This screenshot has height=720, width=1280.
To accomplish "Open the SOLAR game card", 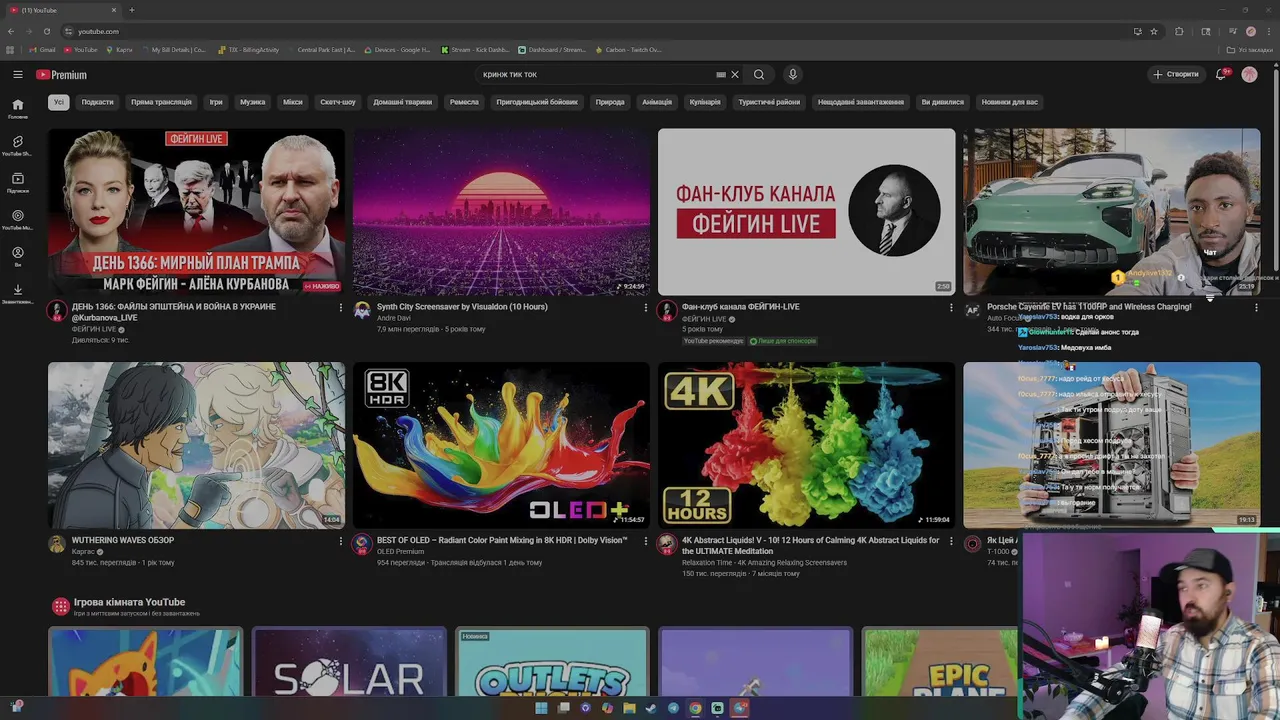I will (349, 662).
